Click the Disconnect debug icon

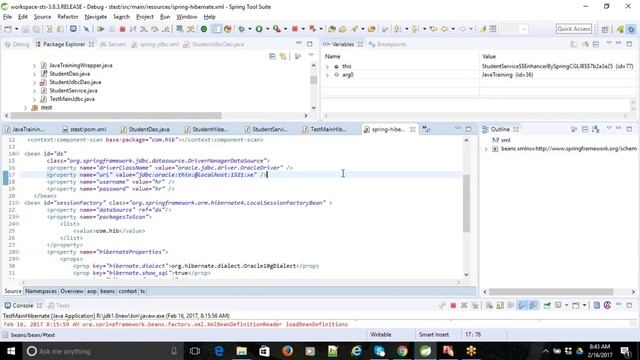tap(133, 29)
